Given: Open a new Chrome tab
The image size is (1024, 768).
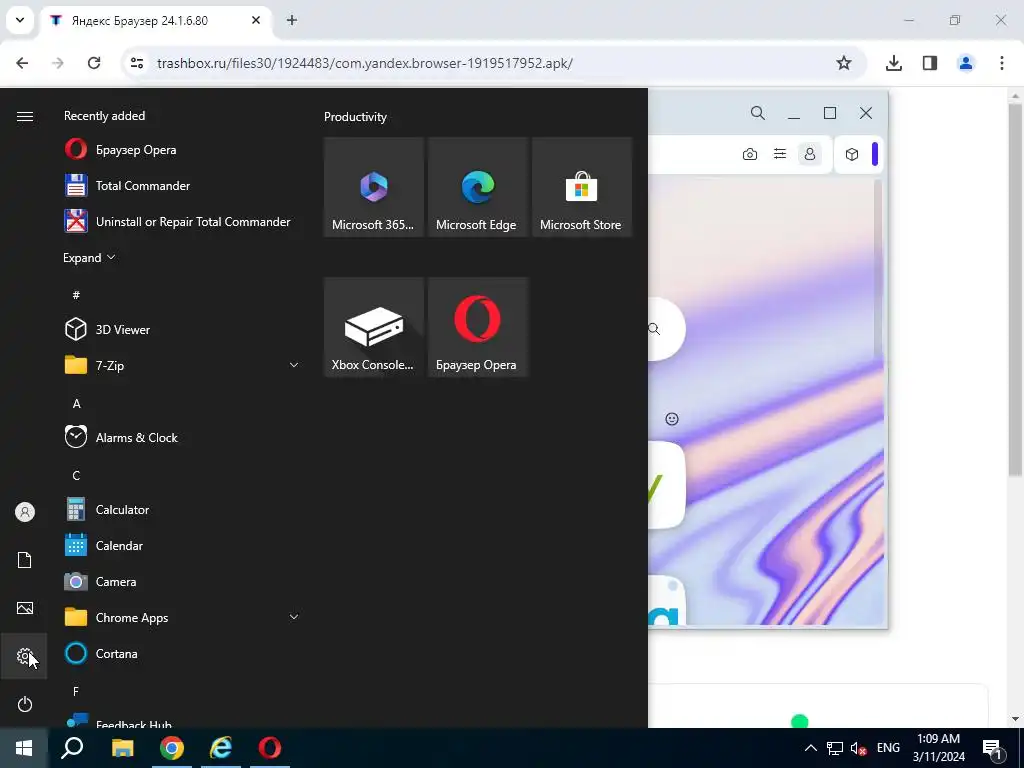Looking at the screenshot, I should pyautogui.click(x=292, y=20).
